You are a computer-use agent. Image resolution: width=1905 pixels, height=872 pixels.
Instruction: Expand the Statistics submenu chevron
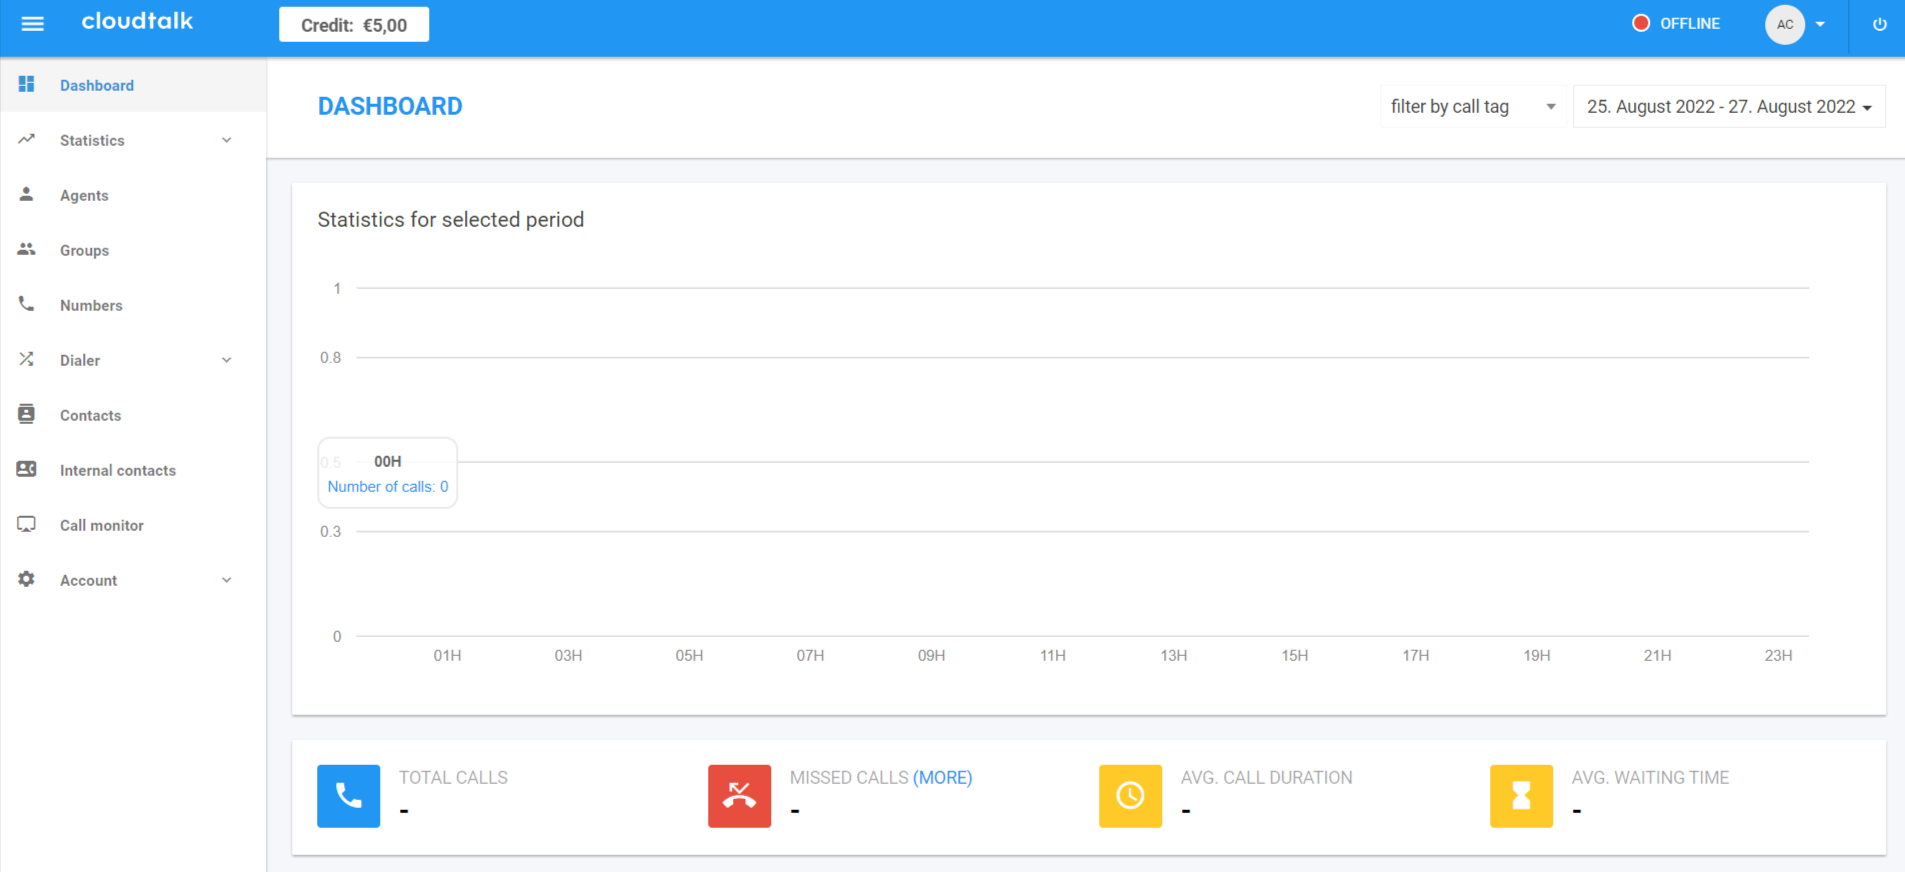pos(227,140)
